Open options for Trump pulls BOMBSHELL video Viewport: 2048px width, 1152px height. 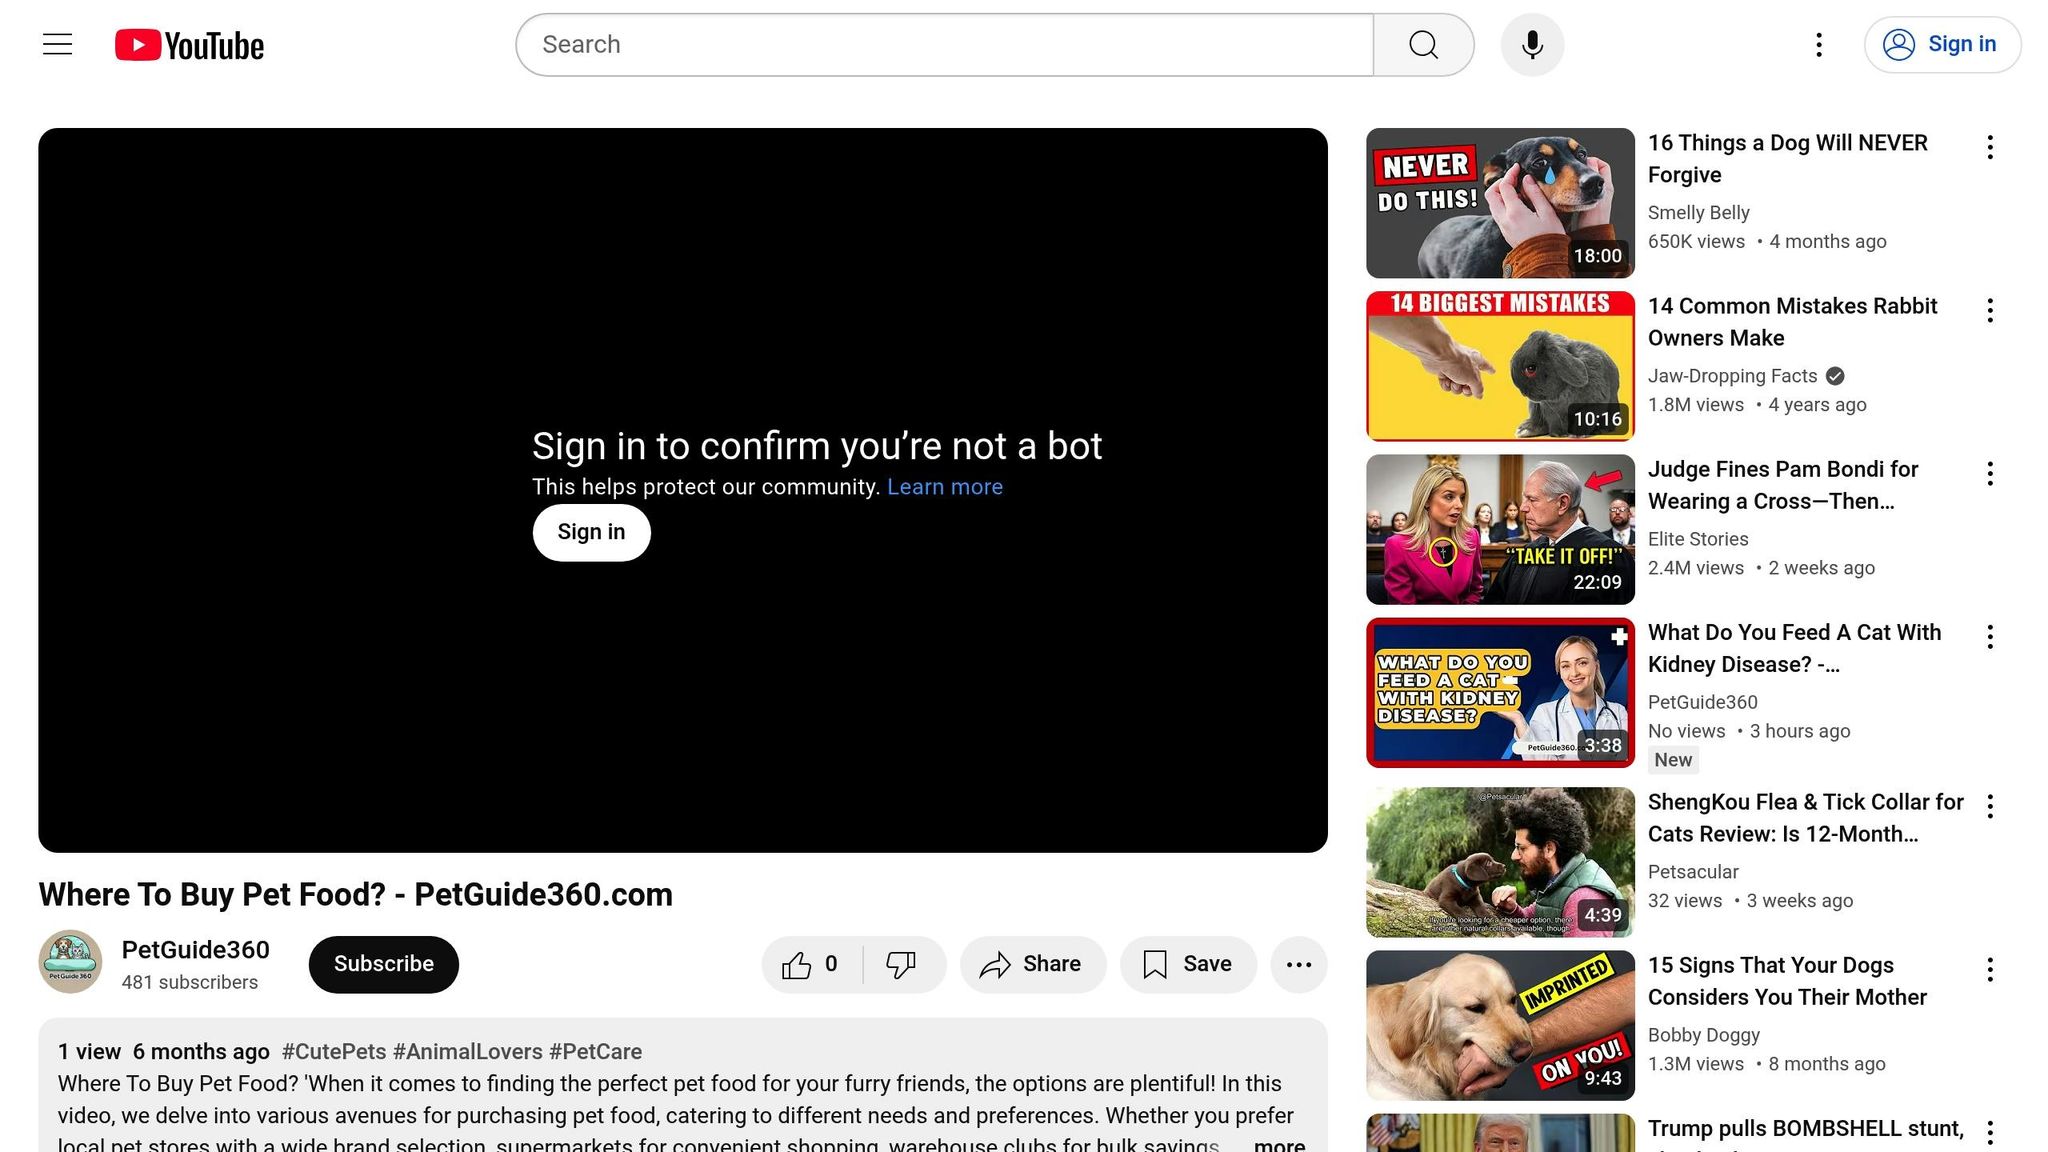(x=1990, y=1132)
